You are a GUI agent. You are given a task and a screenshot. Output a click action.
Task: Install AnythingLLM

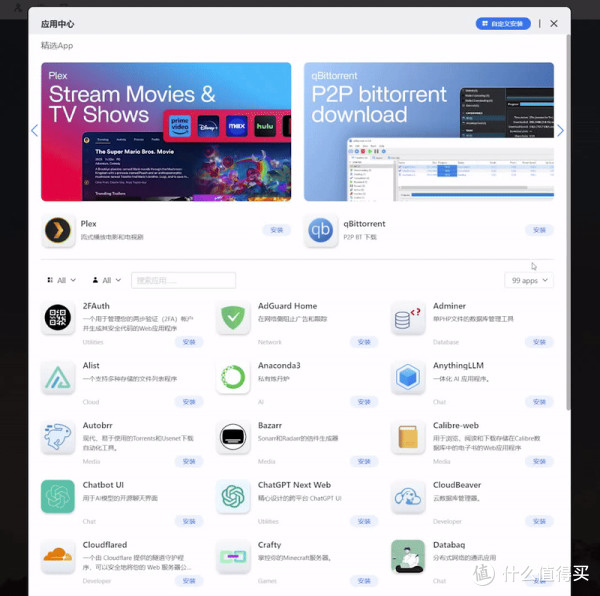539,402
